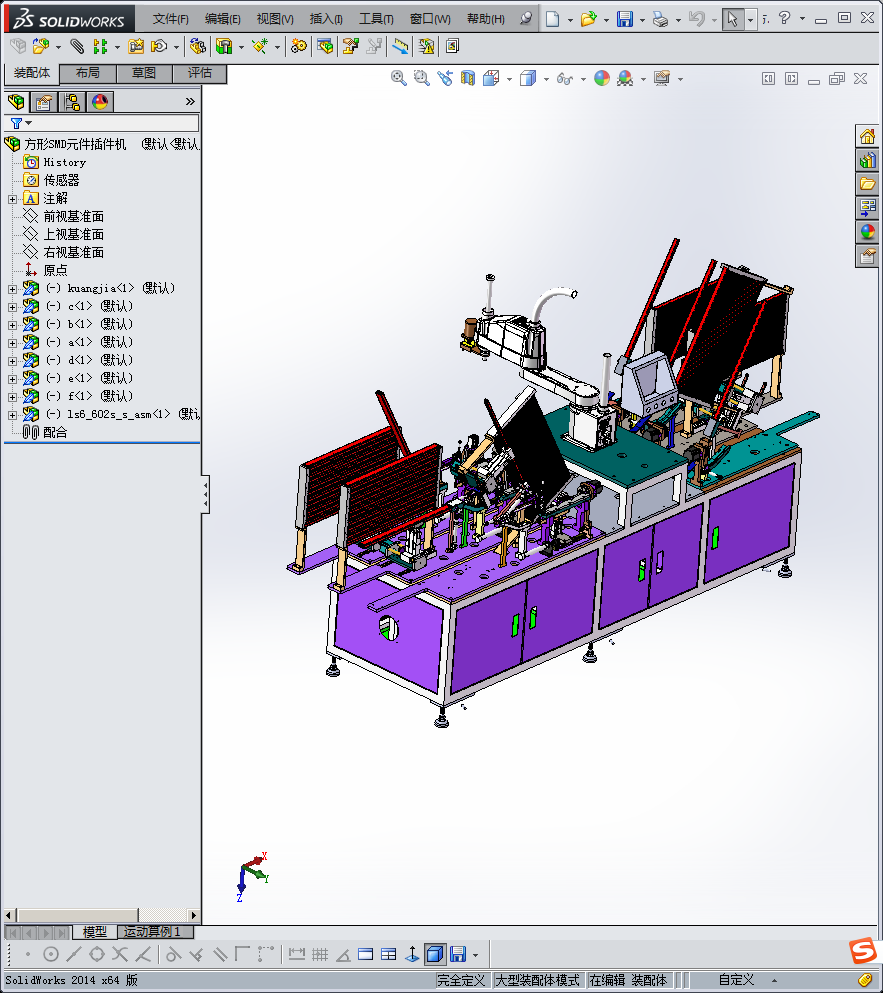The height and width of the screenshot is (993, 883).
Task: Click the Mate paperclip icon
Action: 77,46
